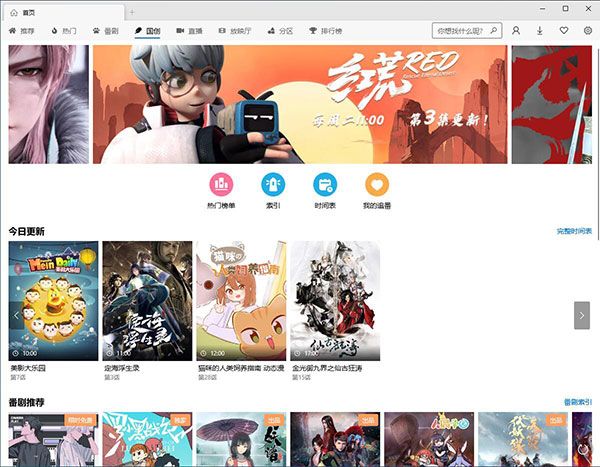
Task: Open the 完整时间表 link
Action: 574,231
